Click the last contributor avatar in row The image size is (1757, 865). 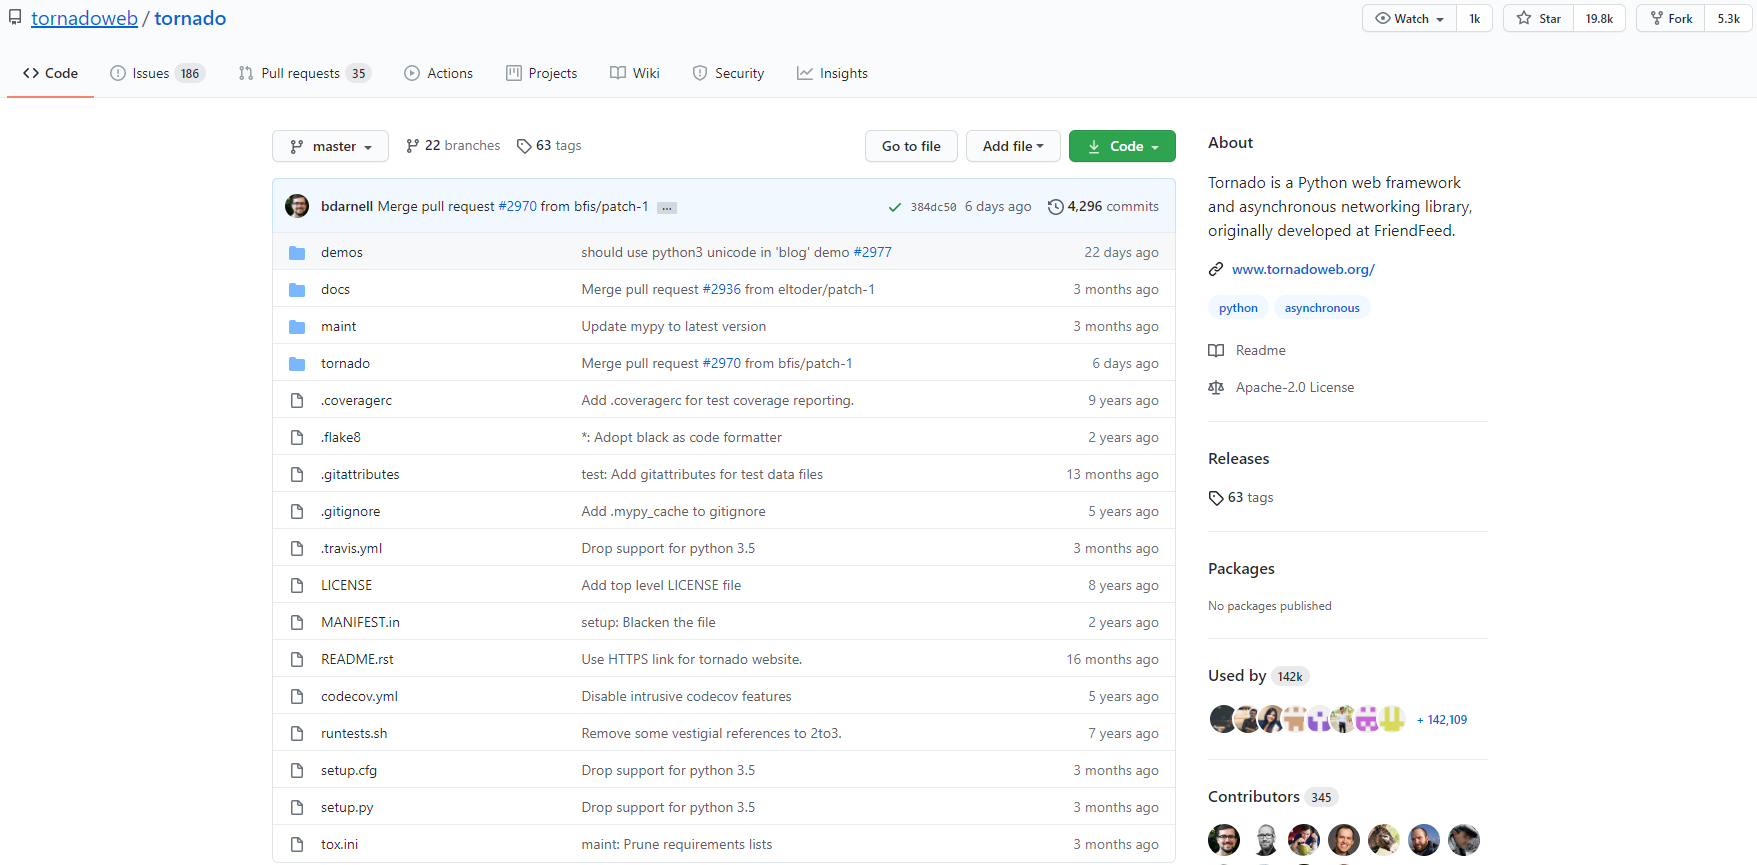coord(1464,840)
